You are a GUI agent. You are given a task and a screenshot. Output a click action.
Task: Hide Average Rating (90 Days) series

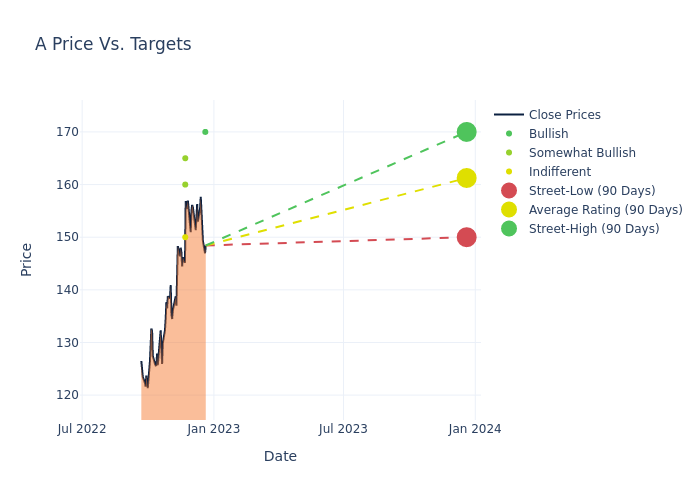click(x=605, y=210)
